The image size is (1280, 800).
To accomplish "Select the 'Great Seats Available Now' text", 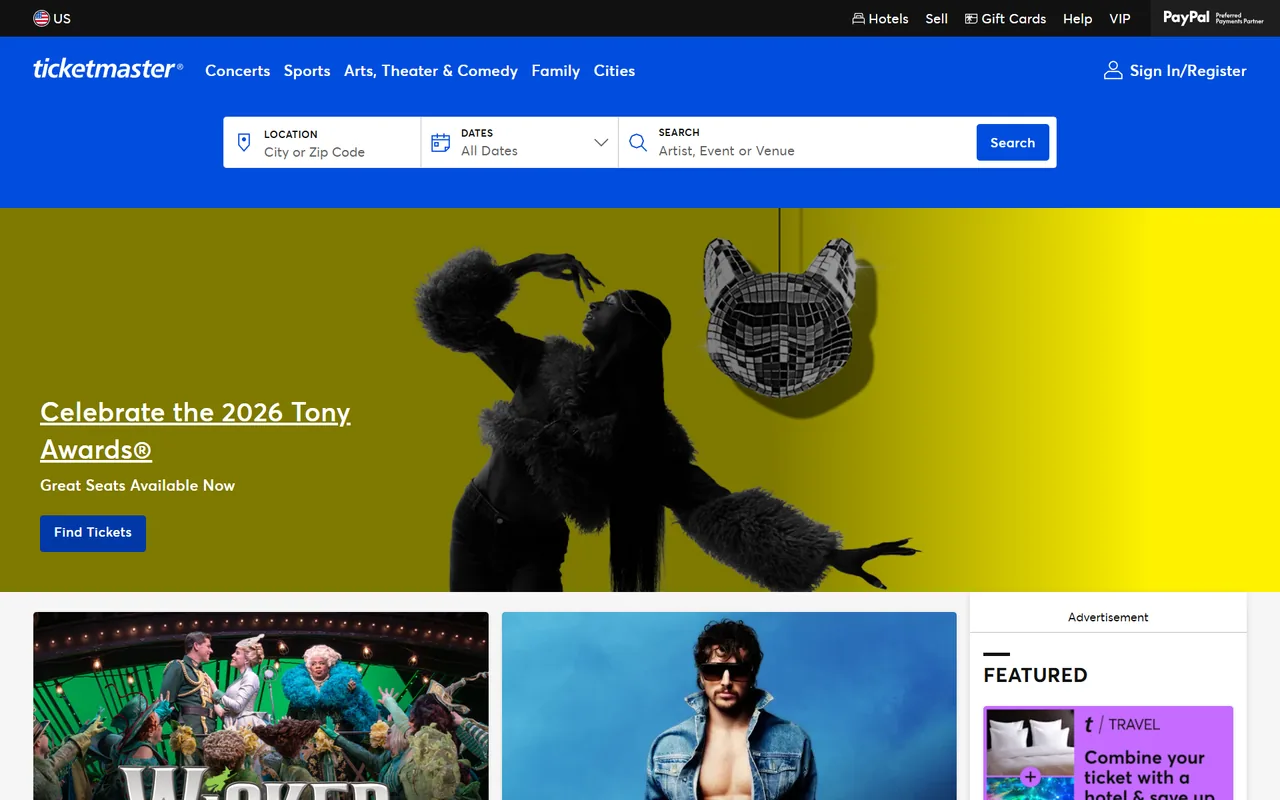I will [137, 485].
